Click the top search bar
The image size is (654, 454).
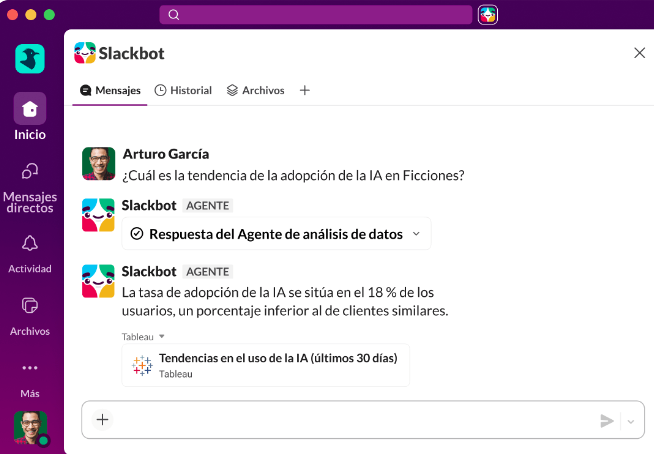tap(316, 15)
